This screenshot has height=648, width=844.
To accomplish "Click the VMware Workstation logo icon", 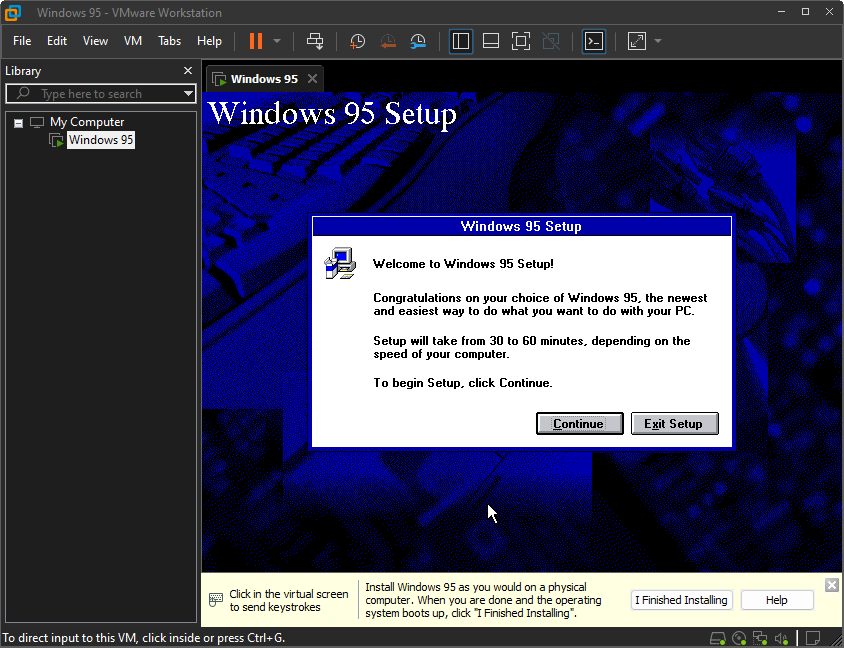I will click(13, 13).
